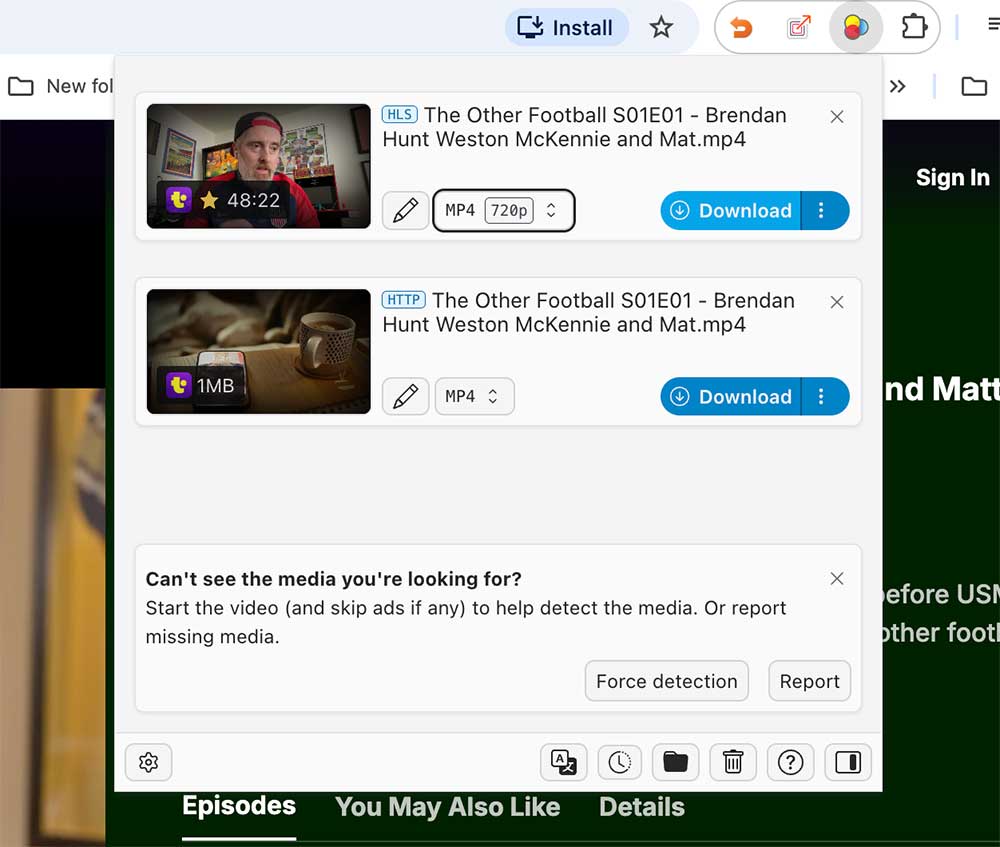Screen dimensions: 1000x847
Task: Select the Episodes tab
Action: point(239,806)
